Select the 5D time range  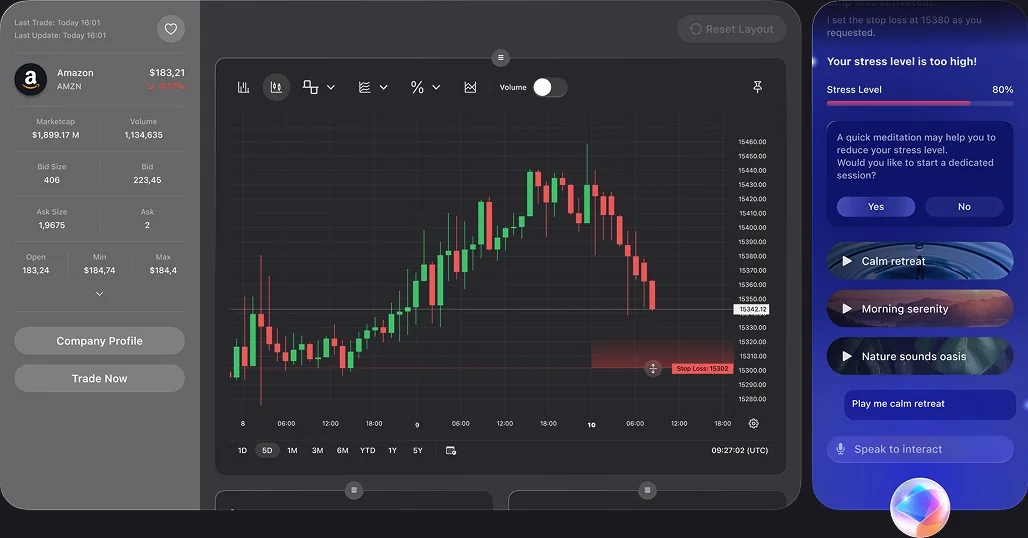click(267, 450)
